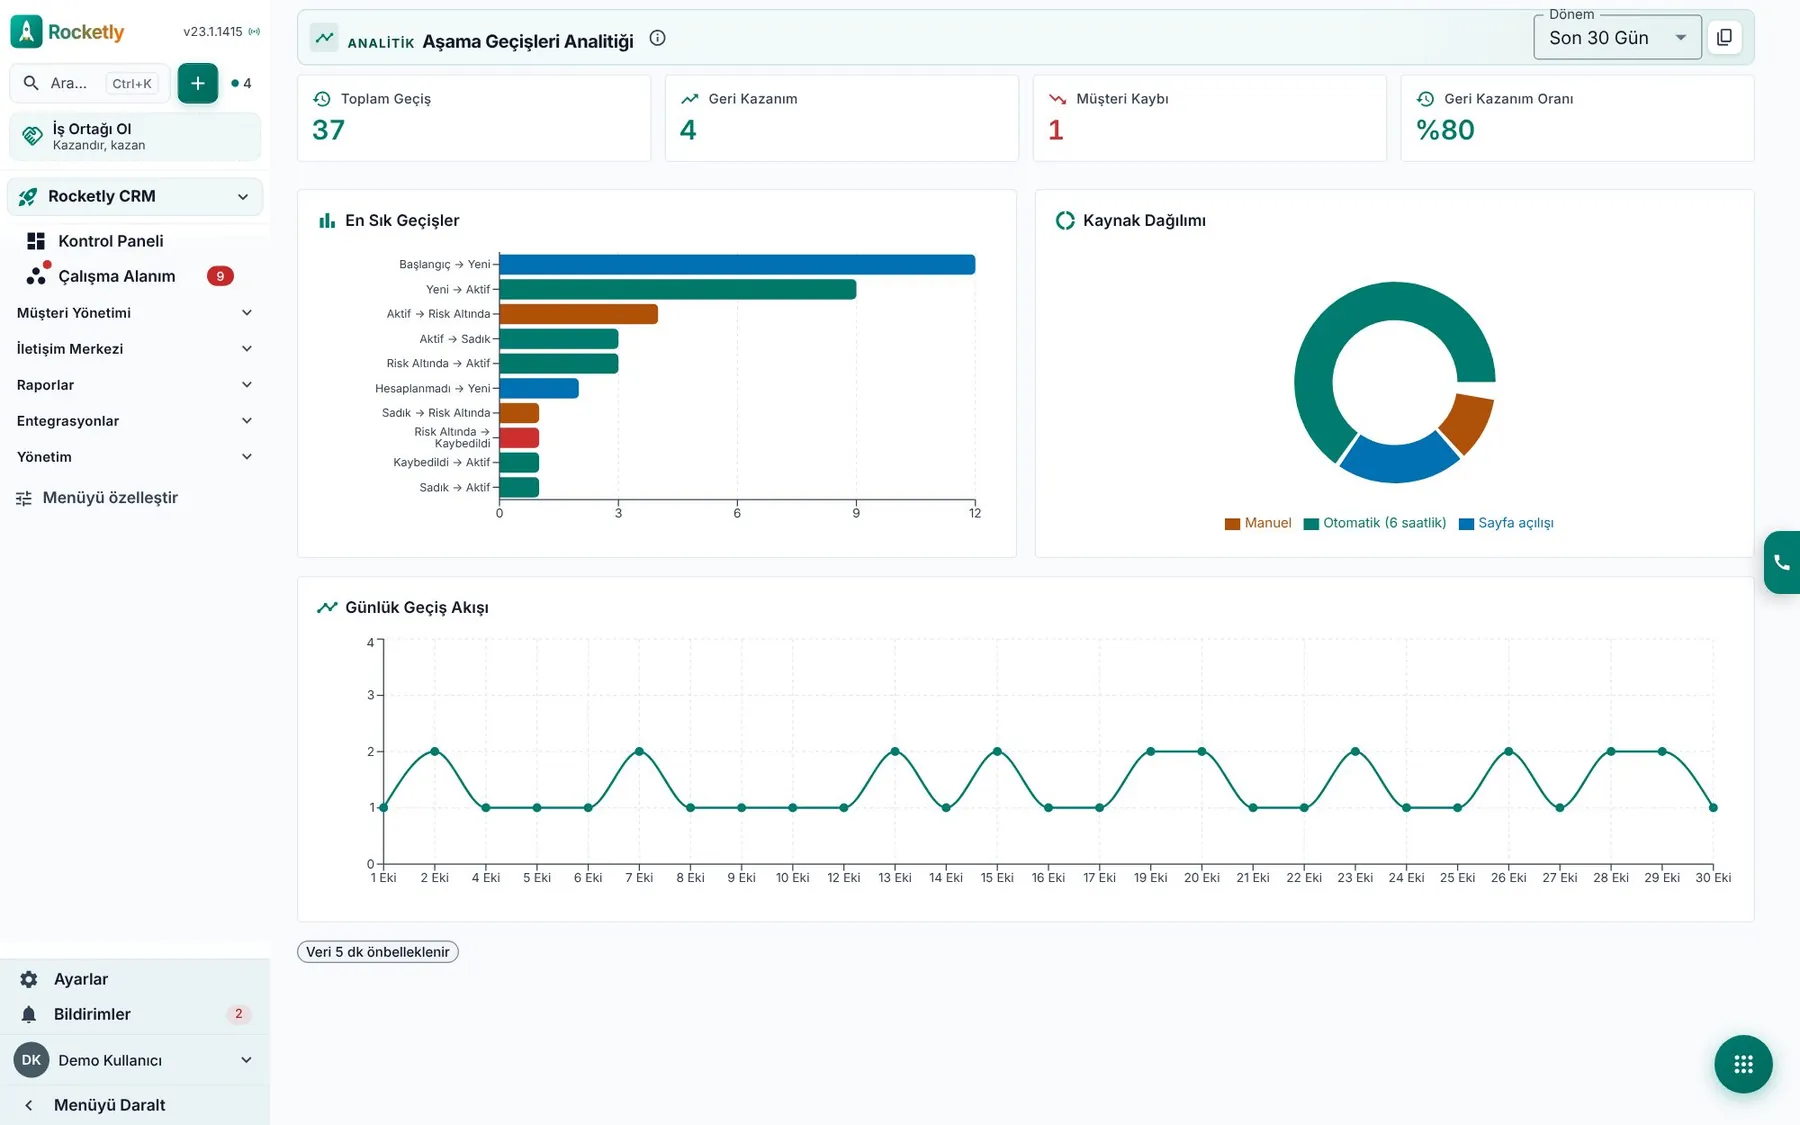Open the Demo Kullanıcı account menu

click(x=135, y=1060)
